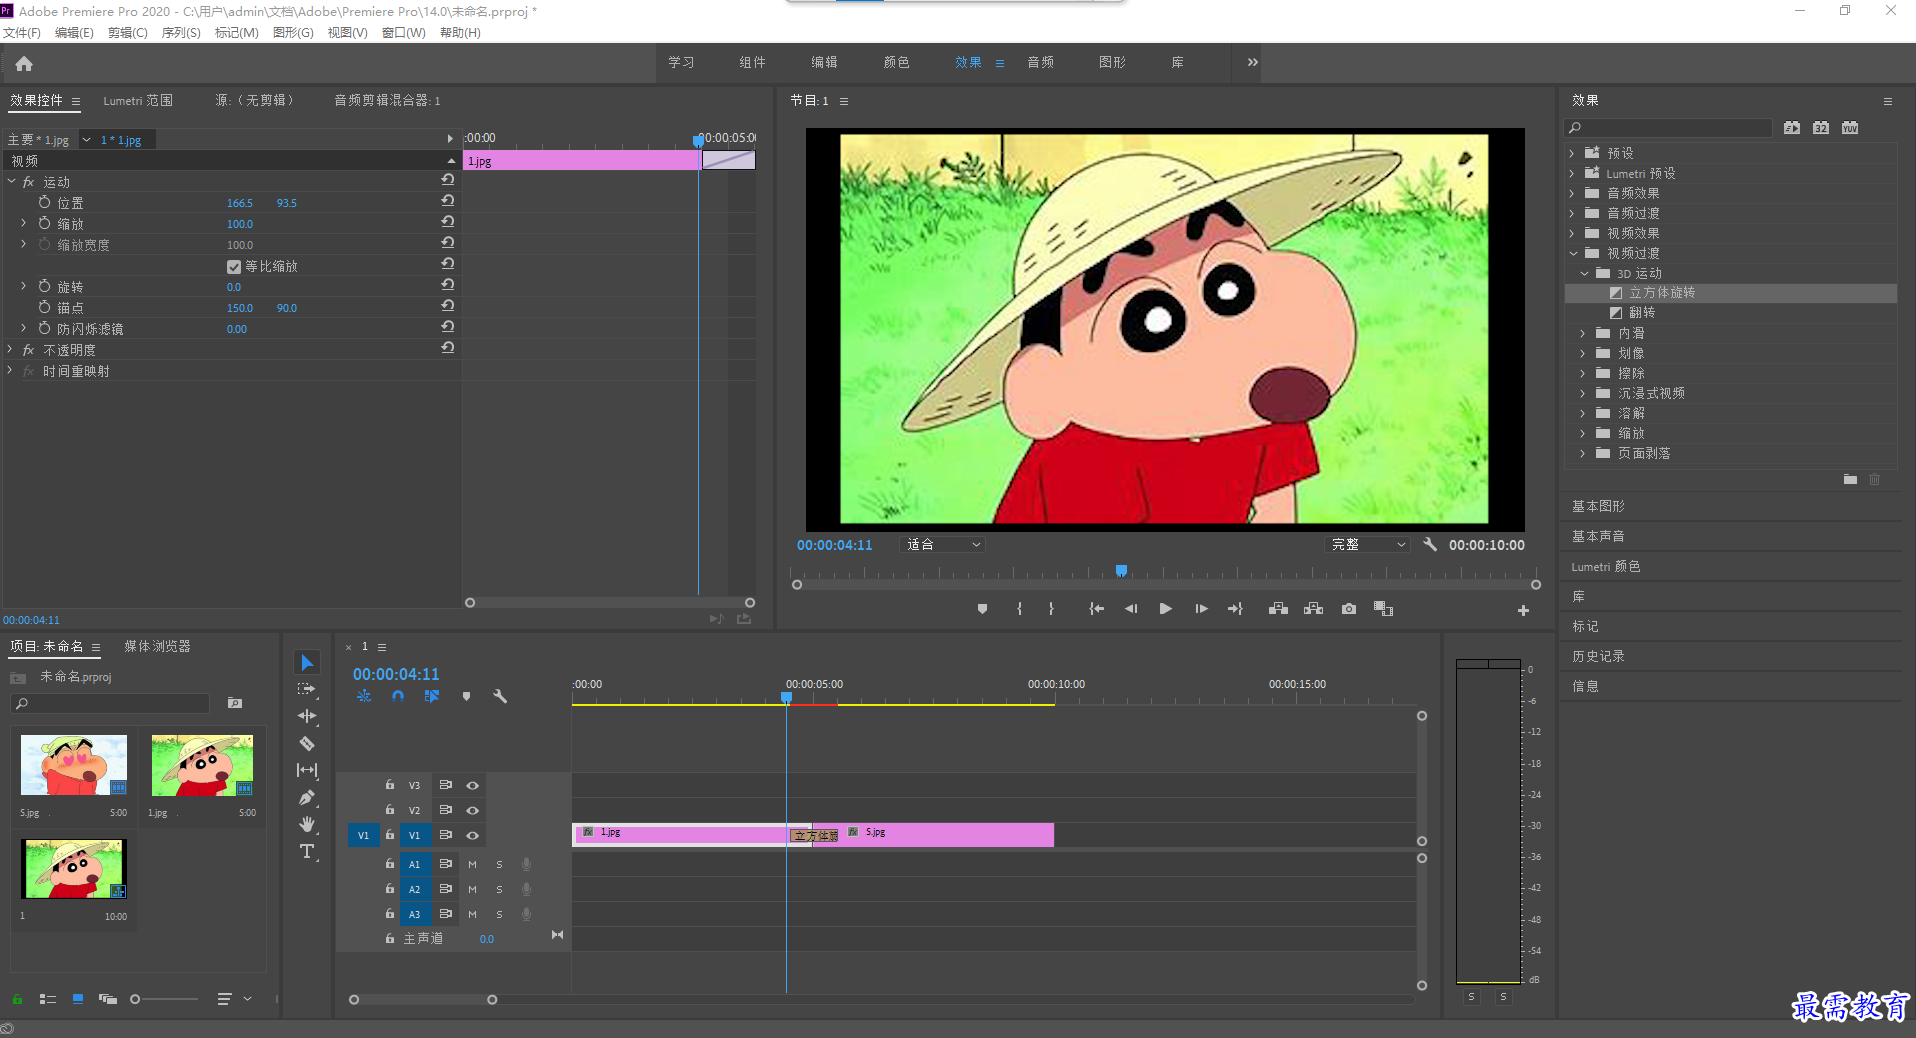Select the 5.jpg thumbnail in Project panel
This screenshot has width=1916, height=1038.
(74, 766)
